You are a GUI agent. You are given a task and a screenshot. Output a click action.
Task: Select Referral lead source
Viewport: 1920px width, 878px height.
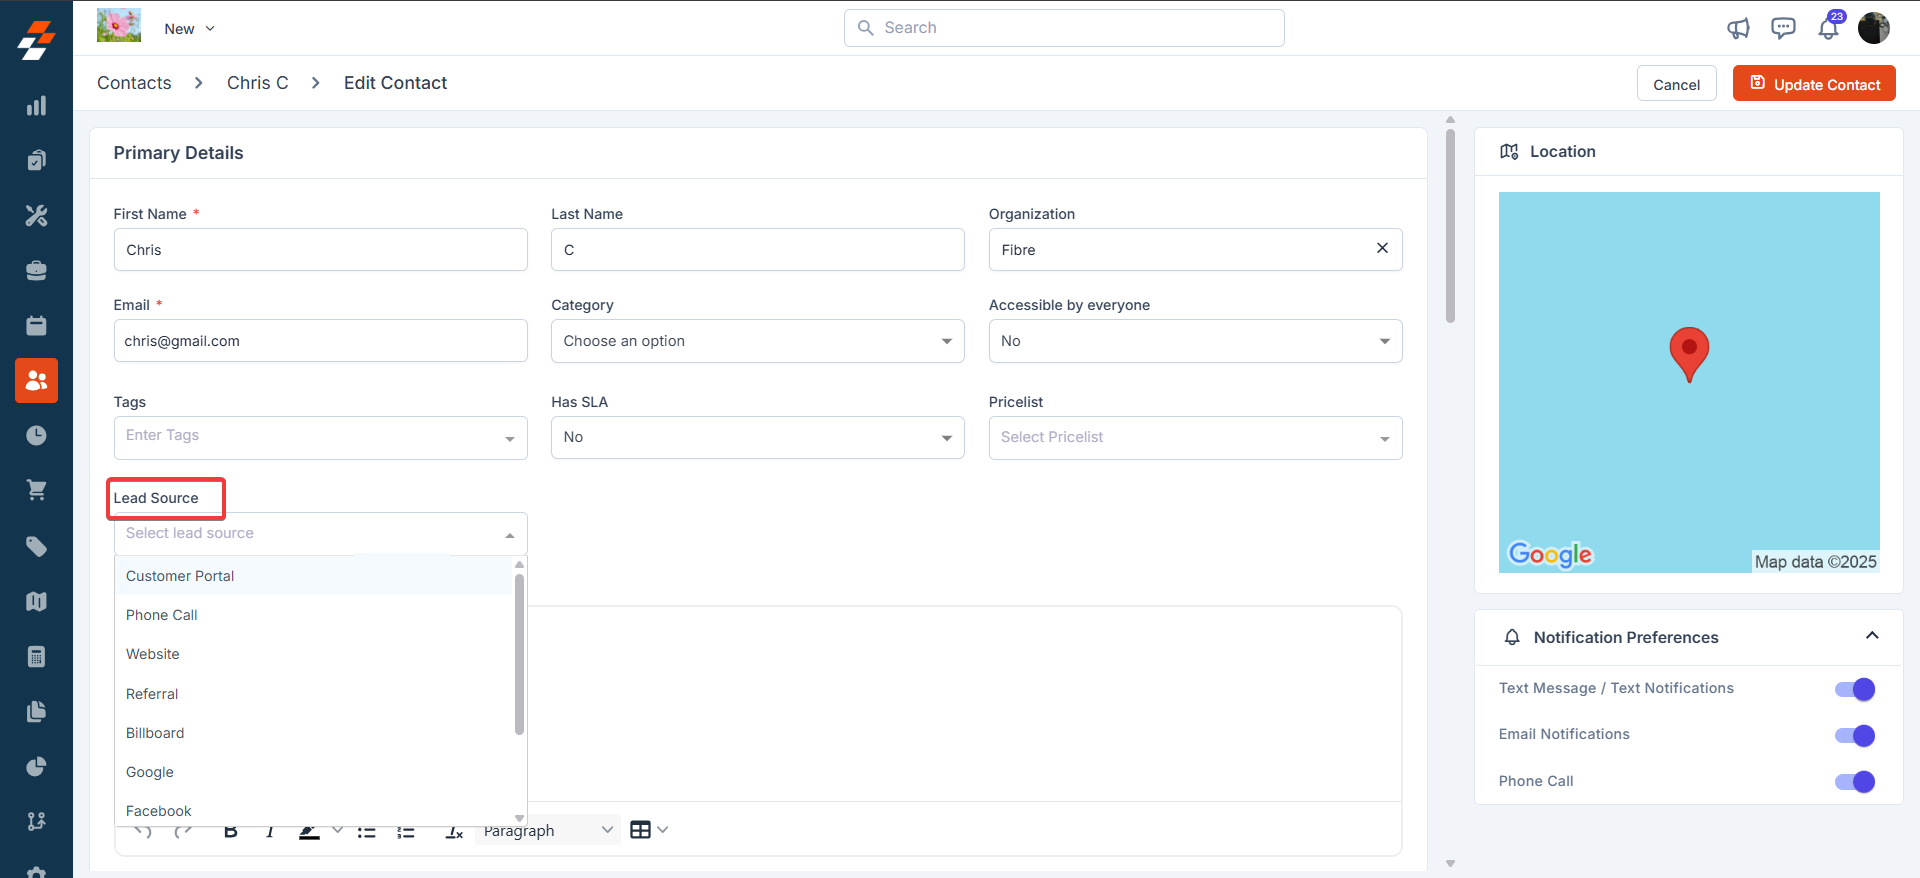coord(314,694)
